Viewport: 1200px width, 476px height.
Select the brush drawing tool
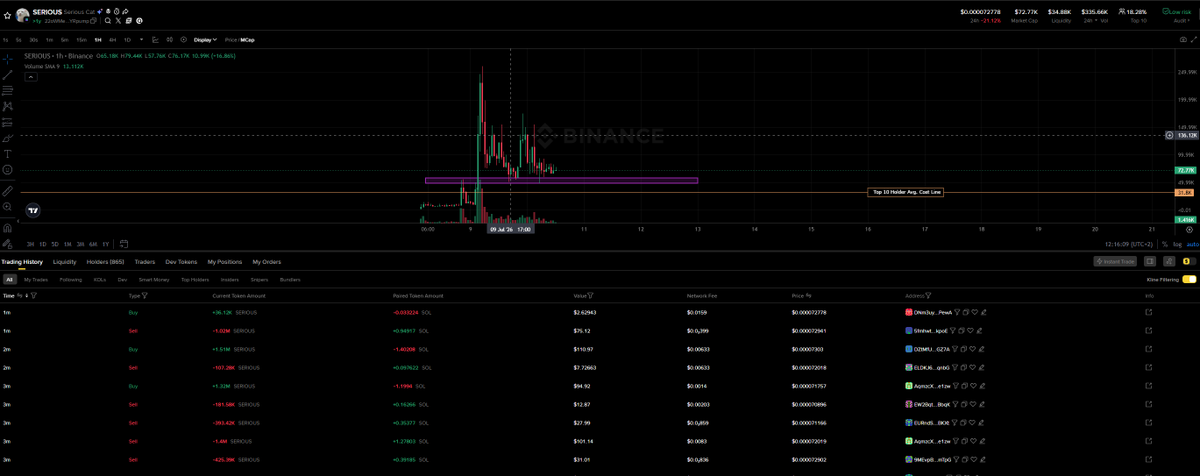coord(8,138)
